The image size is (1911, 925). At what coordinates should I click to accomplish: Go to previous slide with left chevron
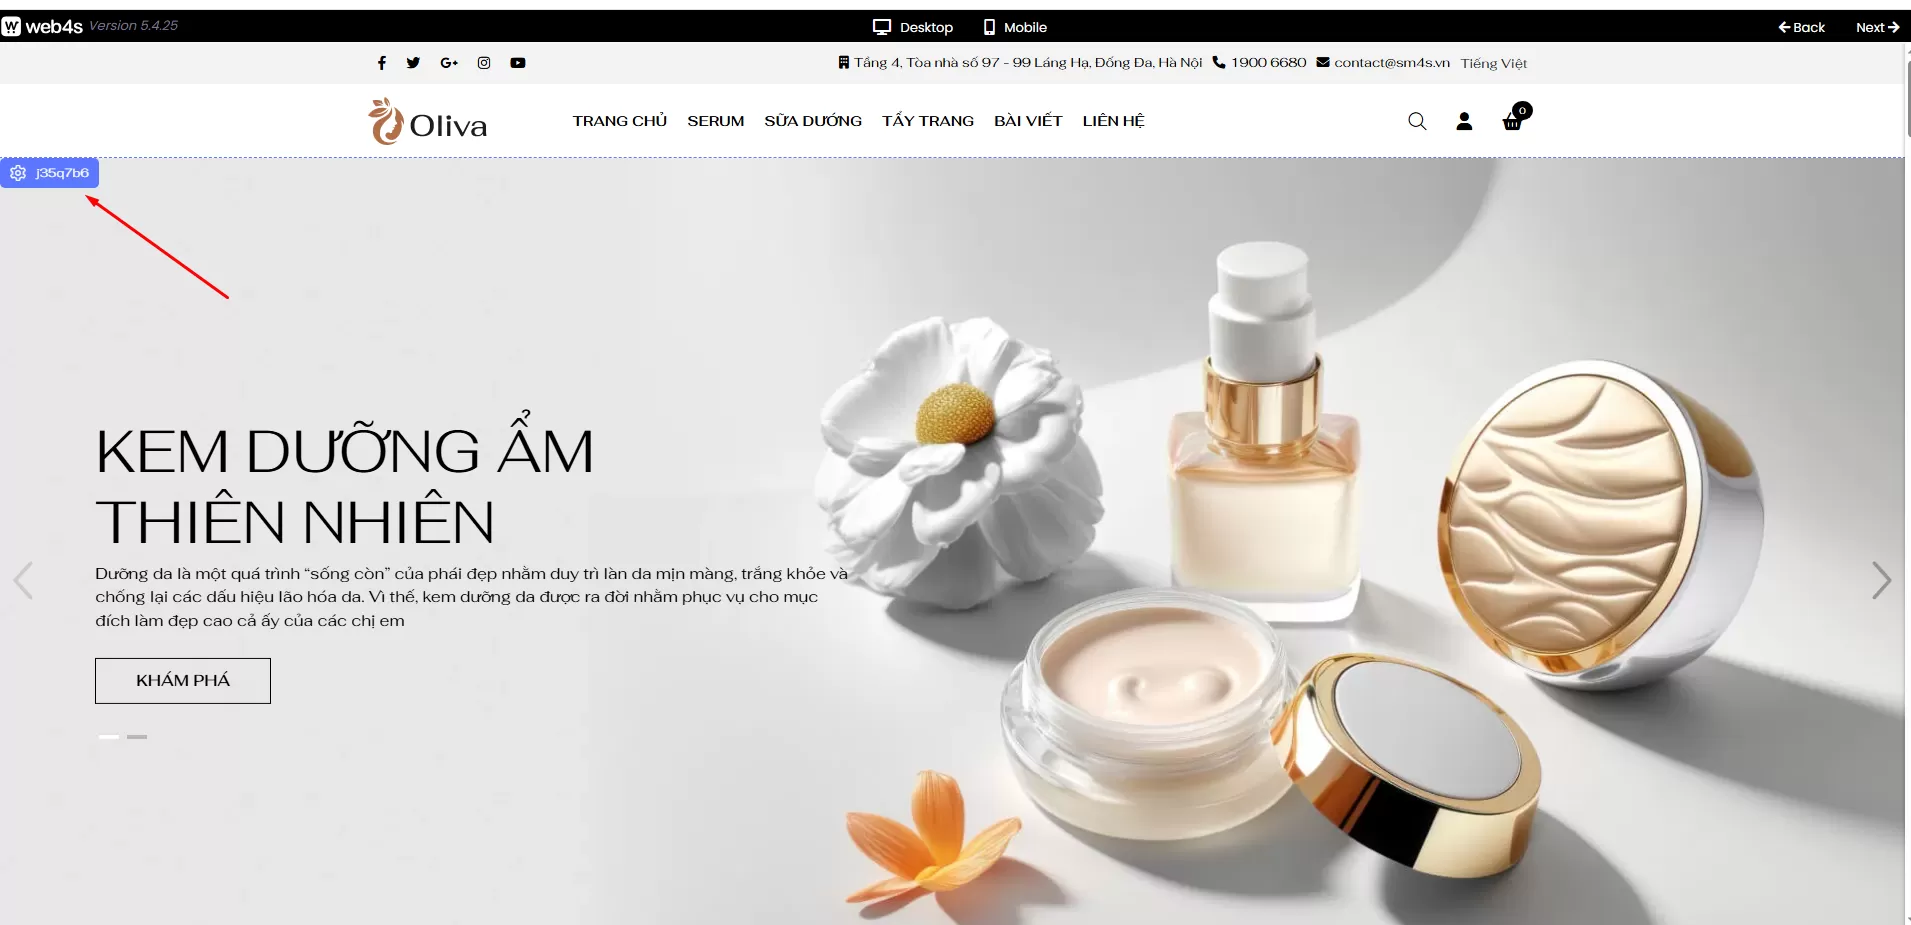[23, 580]
